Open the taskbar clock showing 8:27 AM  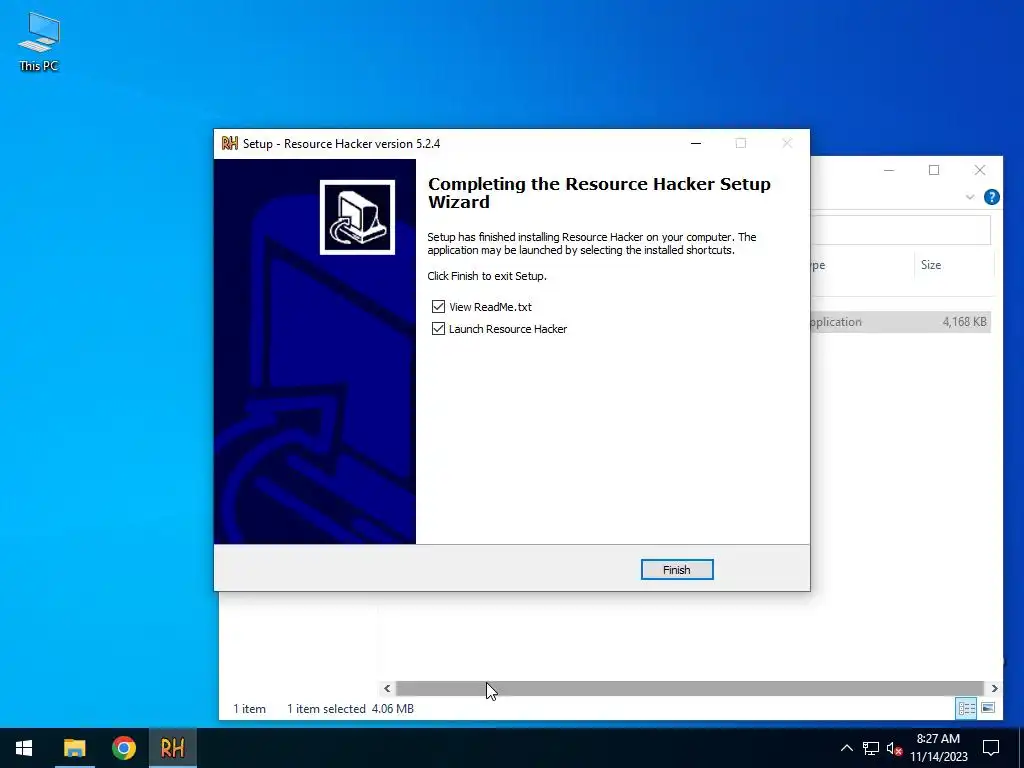[x=938, y=748]
